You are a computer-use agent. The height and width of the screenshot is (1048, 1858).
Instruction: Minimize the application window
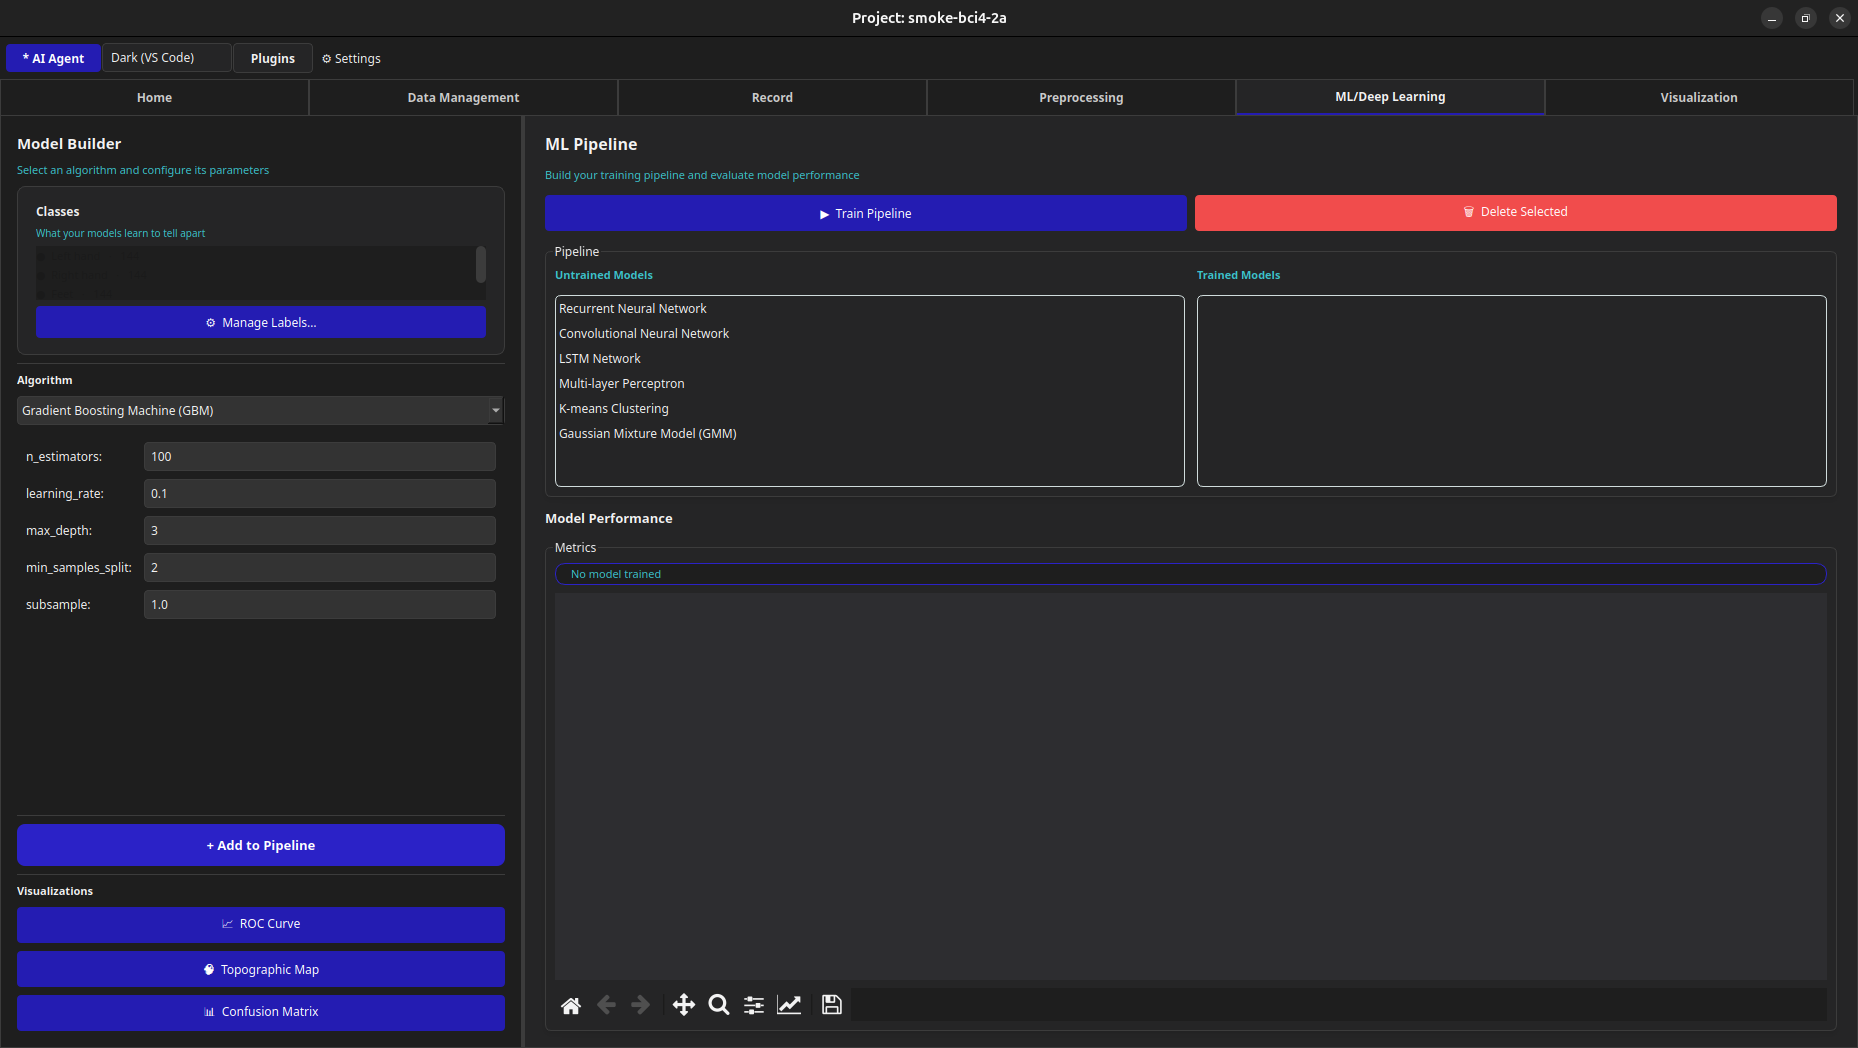point(1772,18)
